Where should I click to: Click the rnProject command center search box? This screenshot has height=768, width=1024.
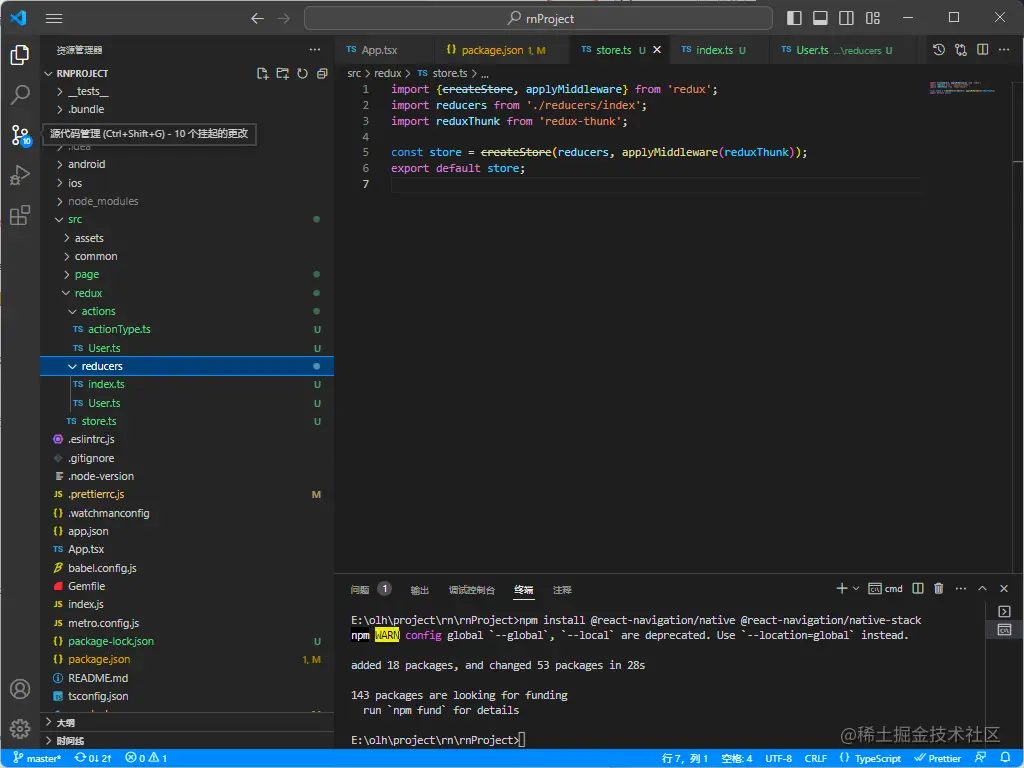pyautogui.click(x=538, y=18)
